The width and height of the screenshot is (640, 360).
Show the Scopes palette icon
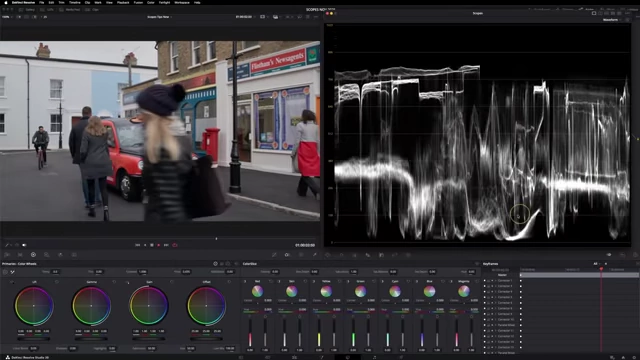click(x=622, y=255)
